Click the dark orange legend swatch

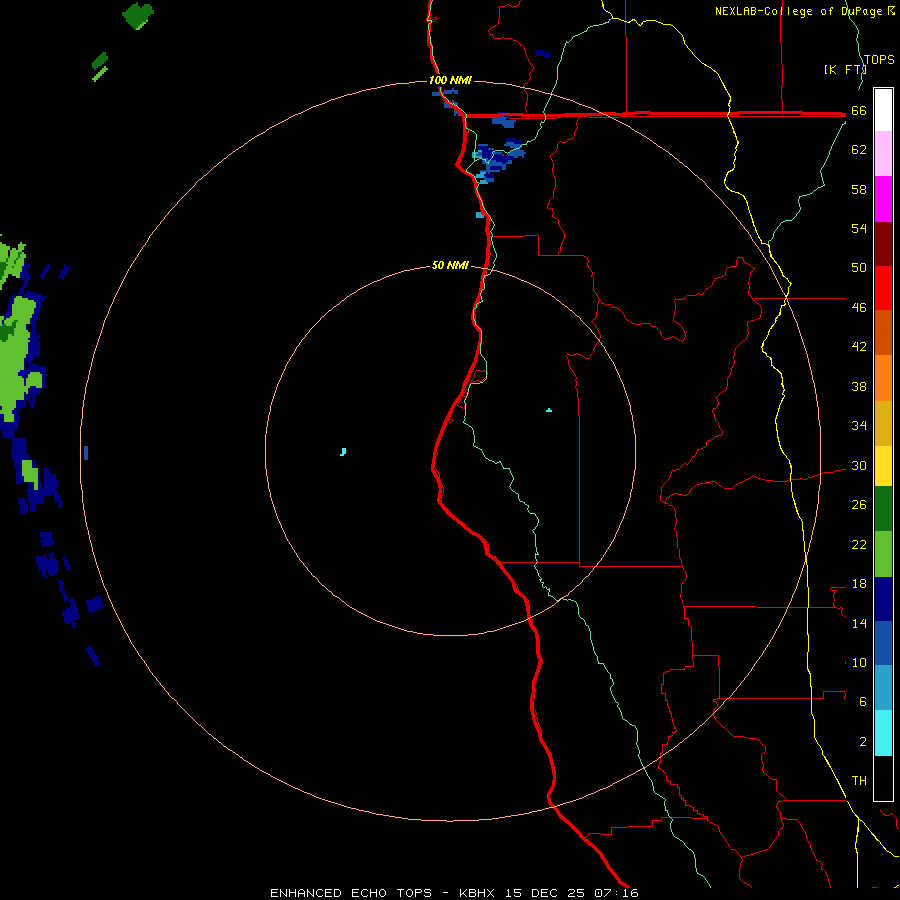coord(883,332)
